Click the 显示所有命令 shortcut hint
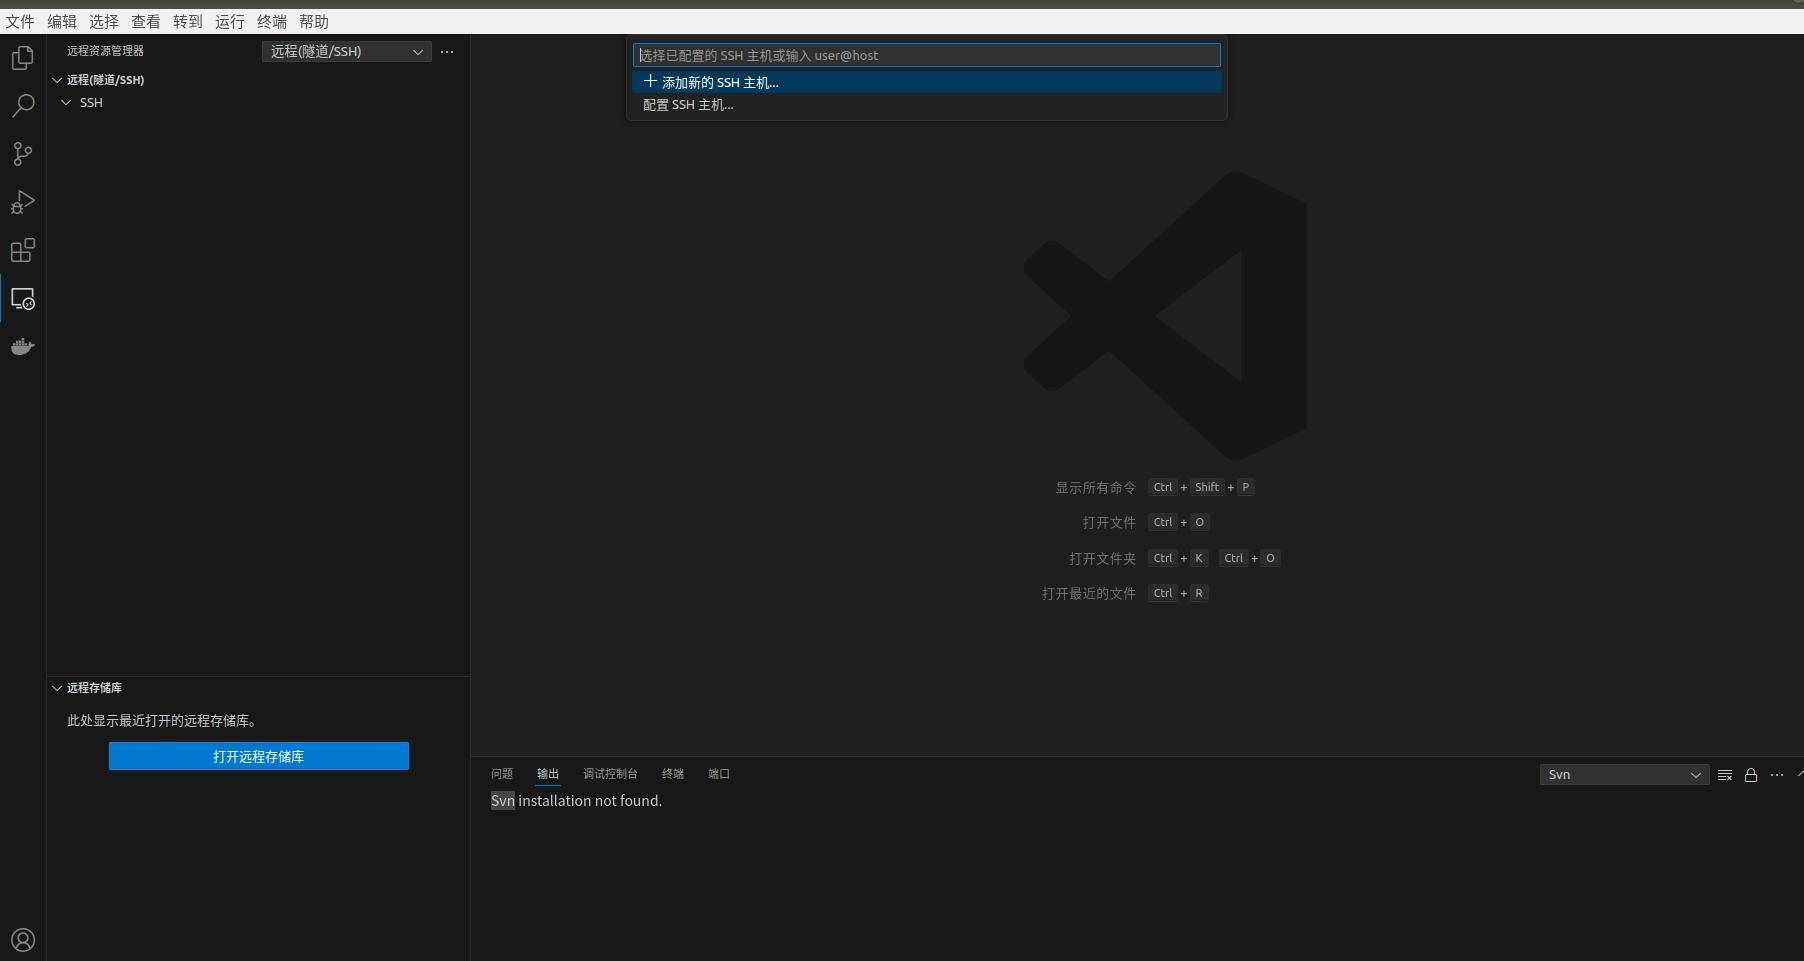Viewport: 1804px width, 961px height. point(1096,488)
